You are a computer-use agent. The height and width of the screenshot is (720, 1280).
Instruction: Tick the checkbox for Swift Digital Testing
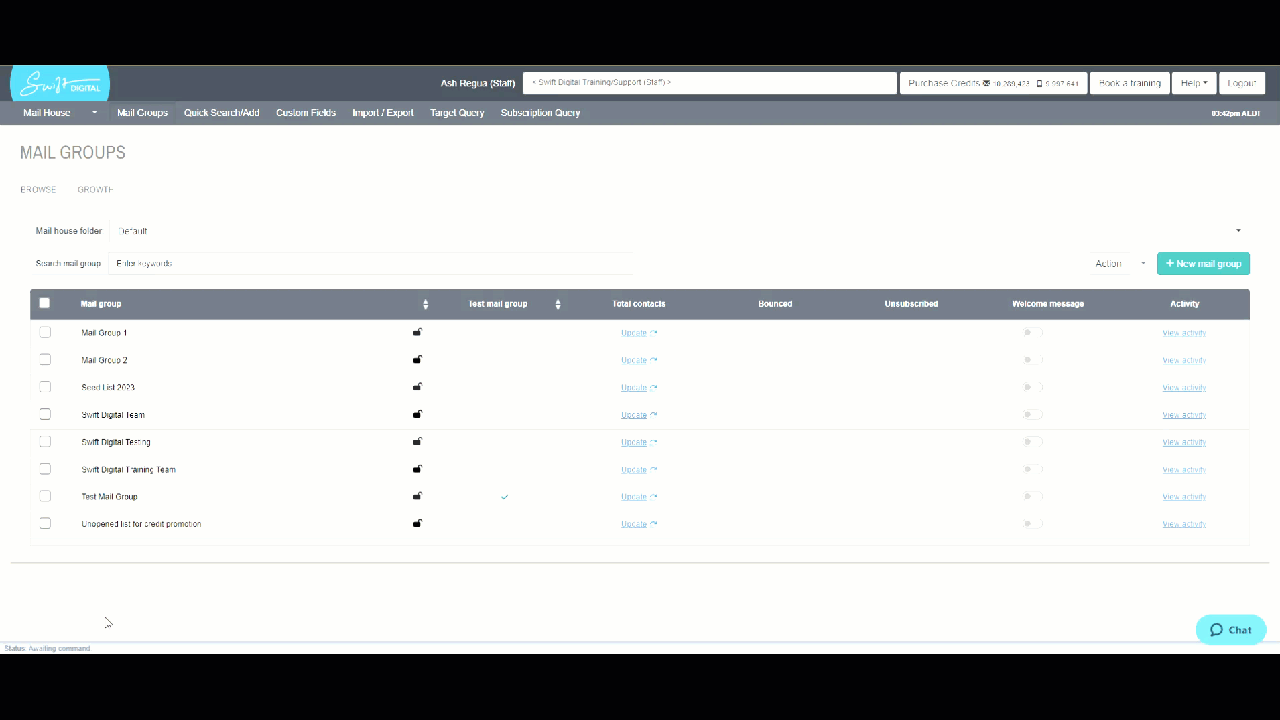coord(45,441)
